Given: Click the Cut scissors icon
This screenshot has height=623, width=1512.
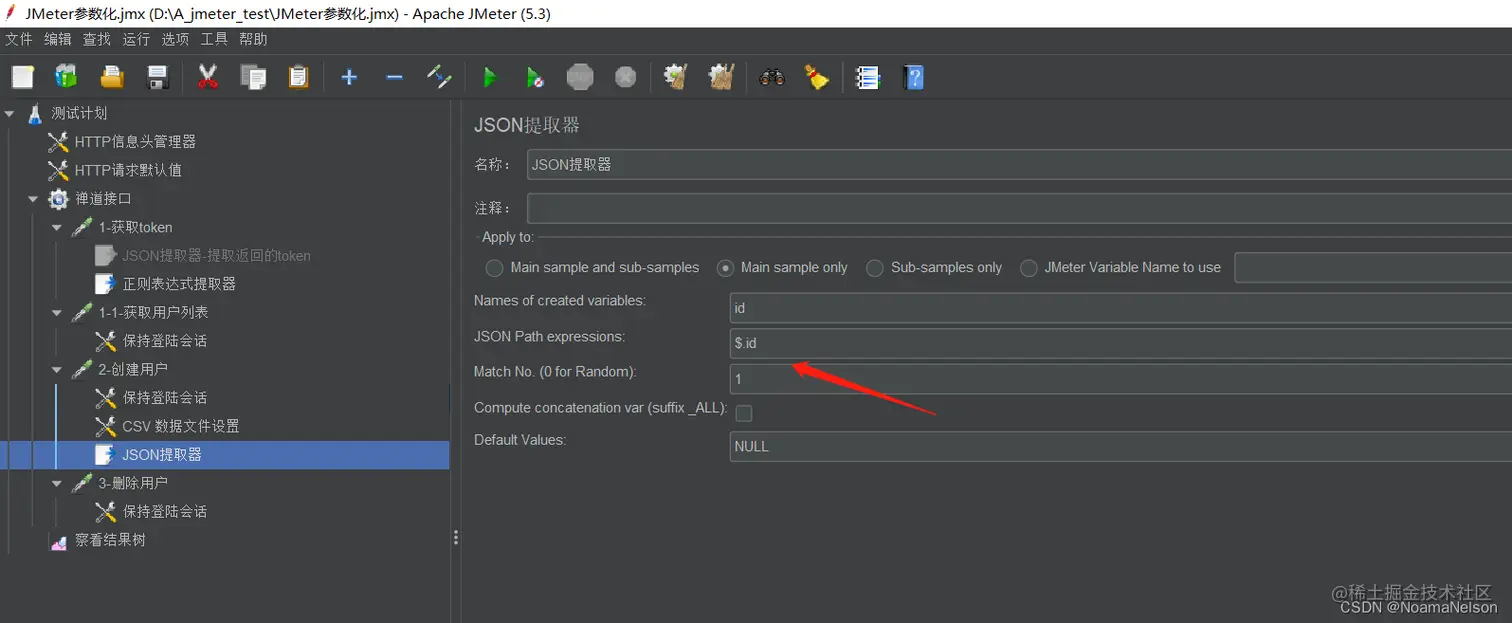Looking at the screenshot, I should (x=208, y=77).
